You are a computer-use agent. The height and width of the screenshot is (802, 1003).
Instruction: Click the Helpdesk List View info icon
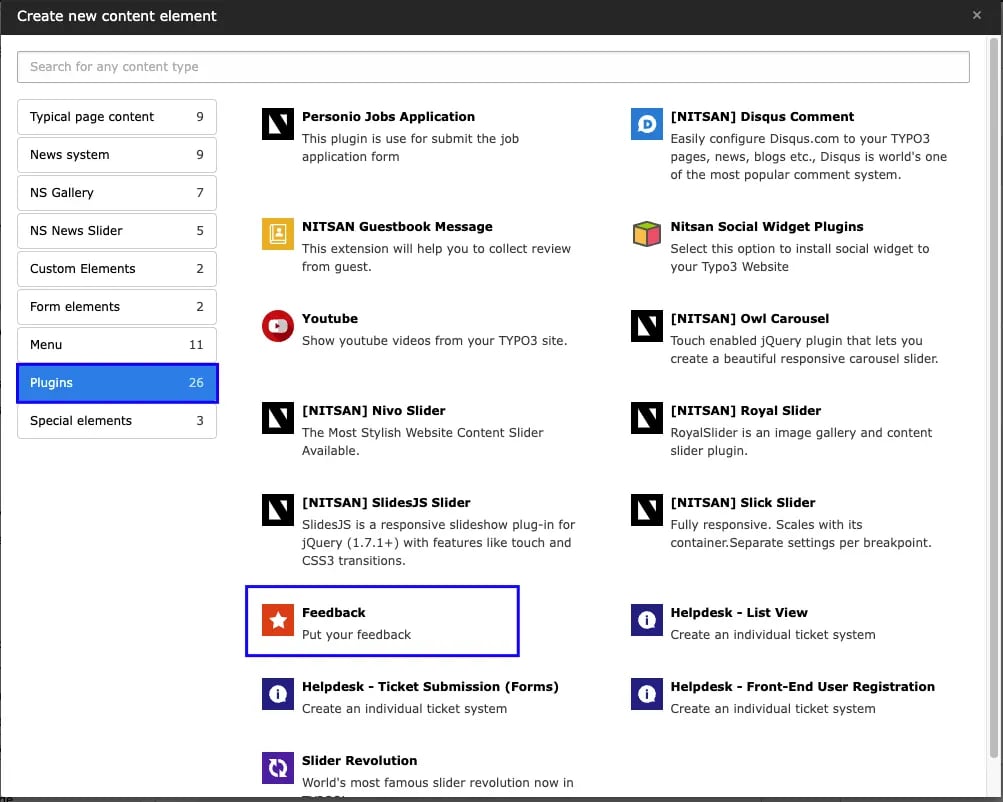pyautogui.click(x=647, y=620)
